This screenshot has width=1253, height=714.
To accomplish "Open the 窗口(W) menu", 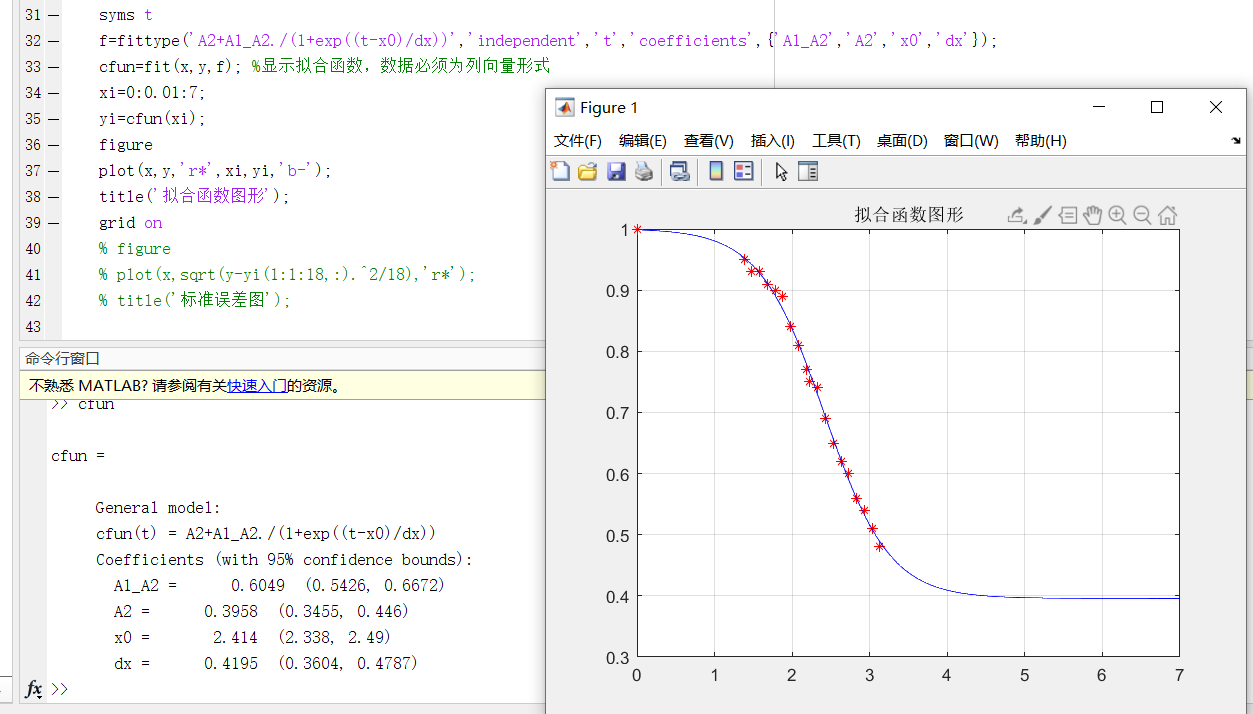I will 971,141.
